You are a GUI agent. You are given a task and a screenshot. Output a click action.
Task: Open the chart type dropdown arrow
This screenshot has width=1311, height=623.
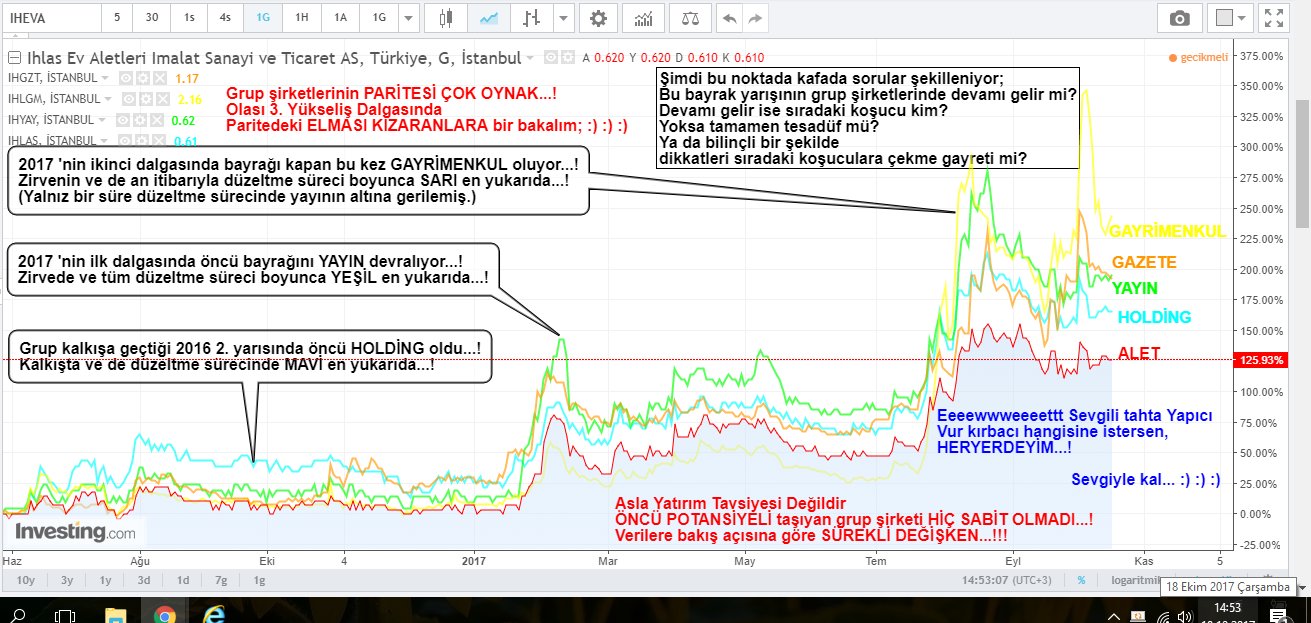(564, 17)
